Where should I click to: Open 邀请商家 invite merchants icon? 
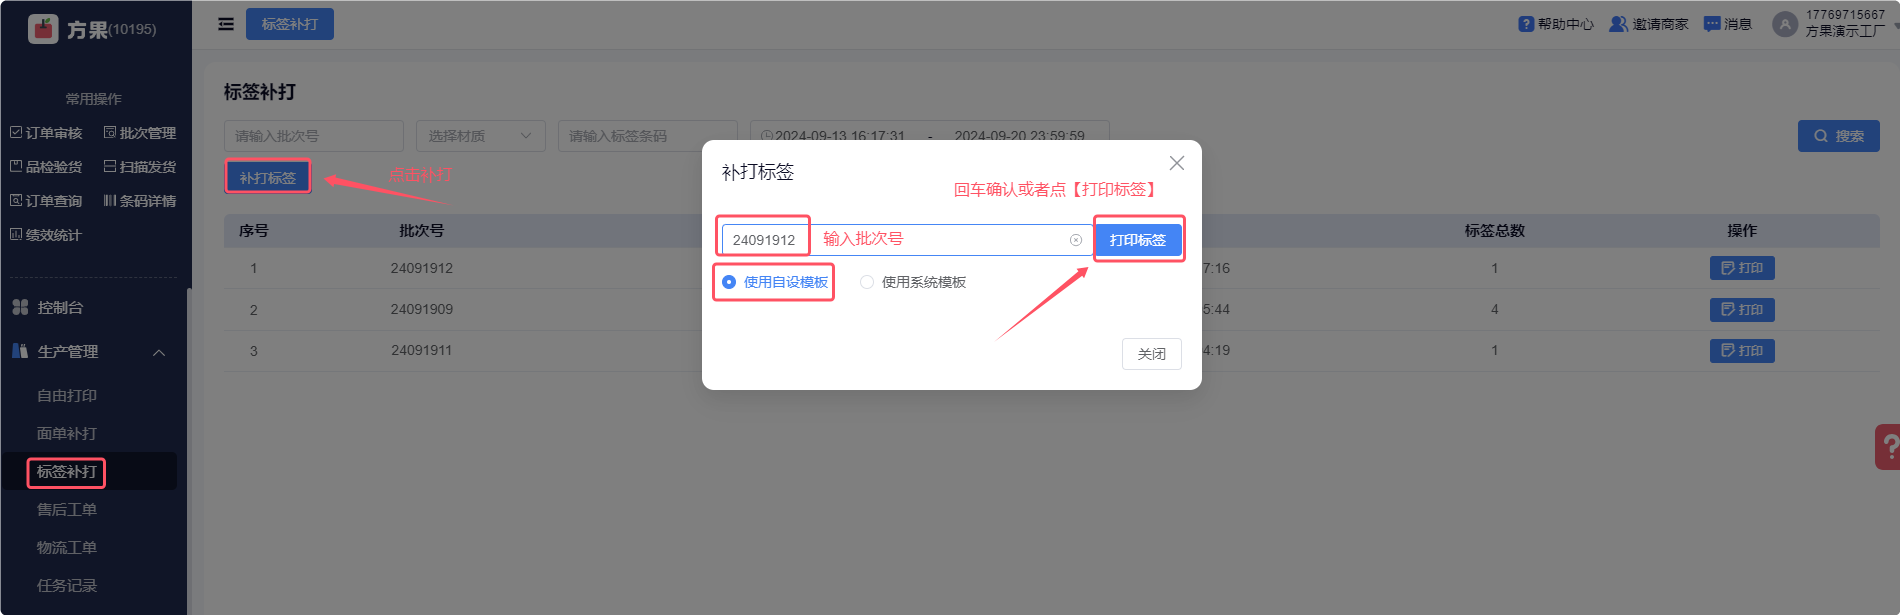click(1618, 24)
